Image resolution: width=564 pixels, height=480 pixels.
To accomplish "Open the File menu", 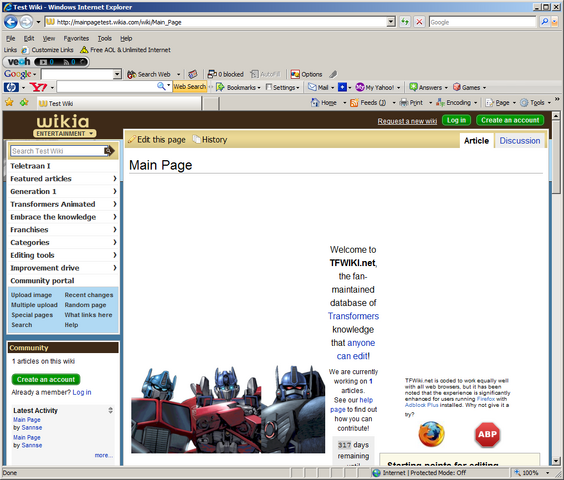I will (10, 38).
